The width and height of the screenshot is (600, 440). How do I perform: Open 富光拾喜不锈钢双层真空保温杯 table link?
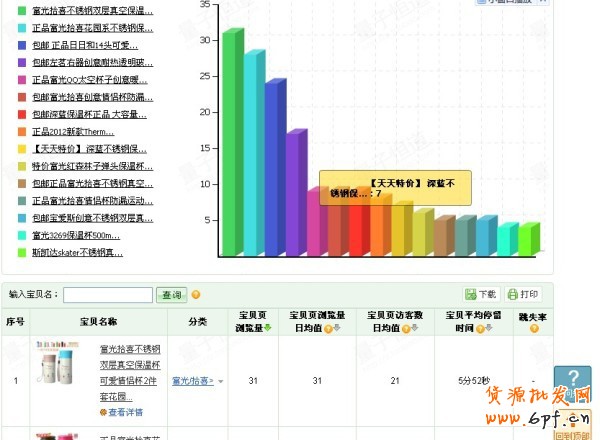(130, 373)
